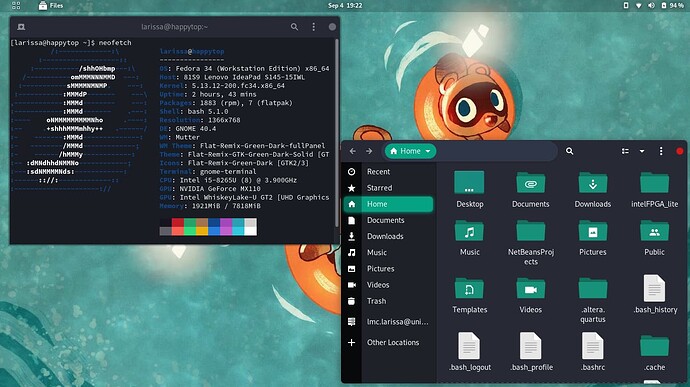
Task: Select Recent in the Files sidebar
Action: point(388,172)
